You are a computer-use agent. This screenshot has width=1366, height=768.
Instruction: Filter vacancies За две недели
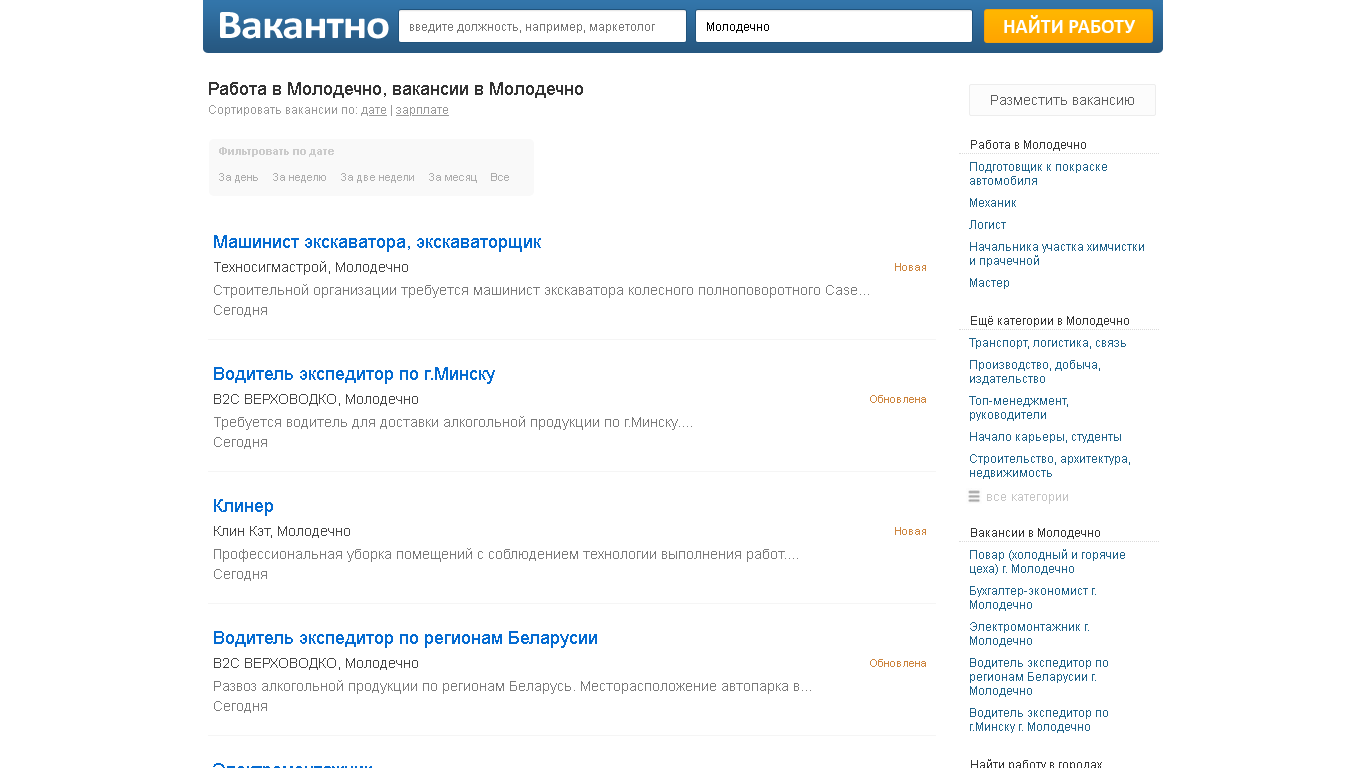point(377,177)
